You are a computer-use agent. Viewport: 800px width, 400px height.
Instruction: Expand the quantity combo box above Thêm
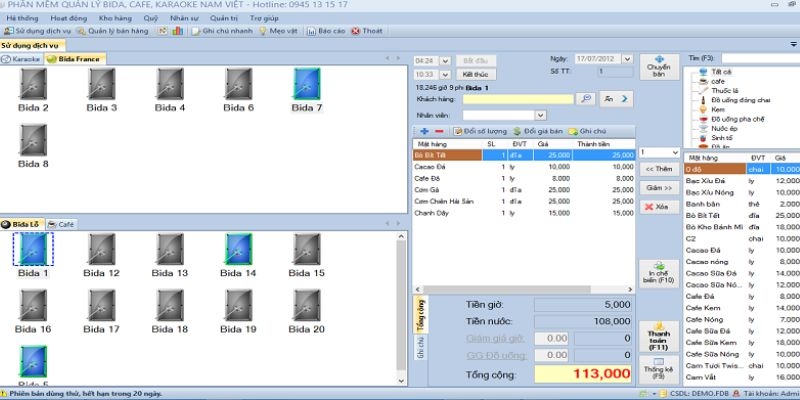pyautogui.click(x=673, y=153)
